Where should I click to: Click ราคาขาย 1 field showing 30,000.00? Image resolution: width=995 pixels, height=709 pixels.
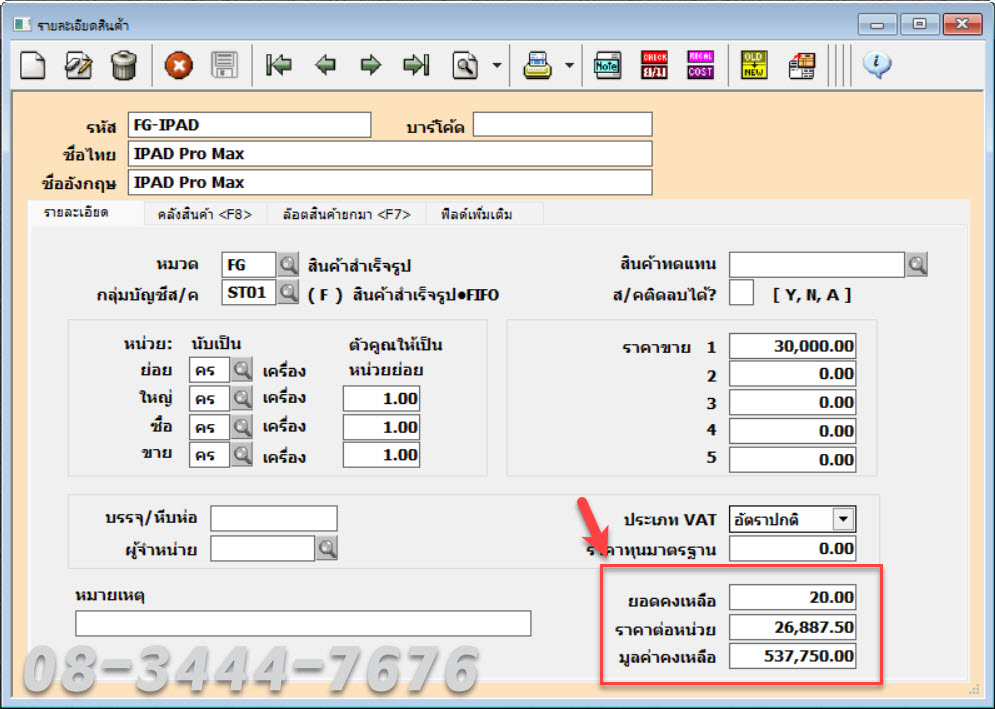coord(792,346)
